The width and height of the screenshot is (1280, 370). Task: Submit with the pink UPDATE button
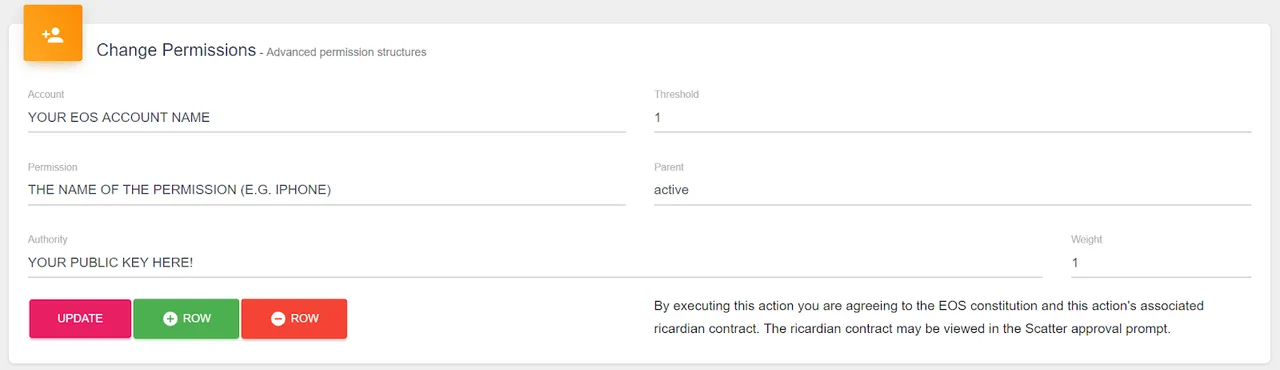point(80,318)
